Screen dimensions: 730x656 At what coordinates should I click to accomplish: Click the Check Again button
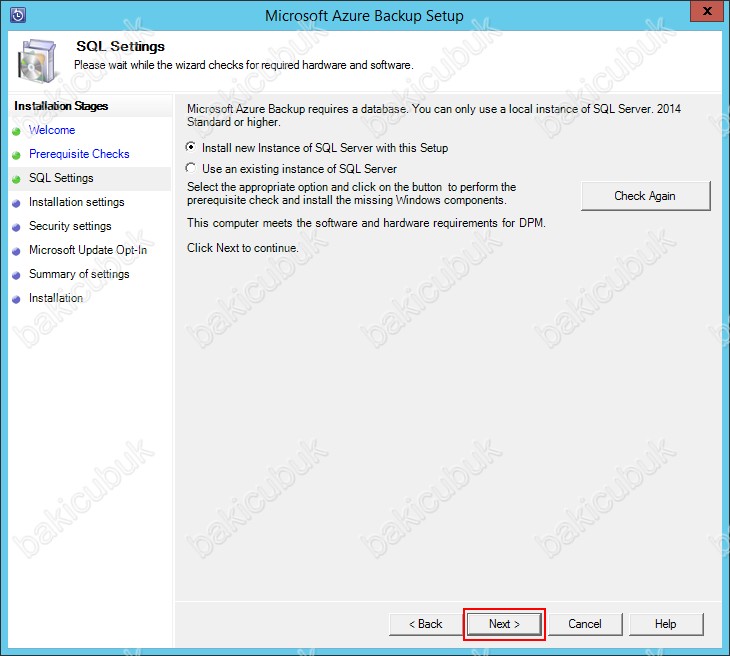[645, 196]
